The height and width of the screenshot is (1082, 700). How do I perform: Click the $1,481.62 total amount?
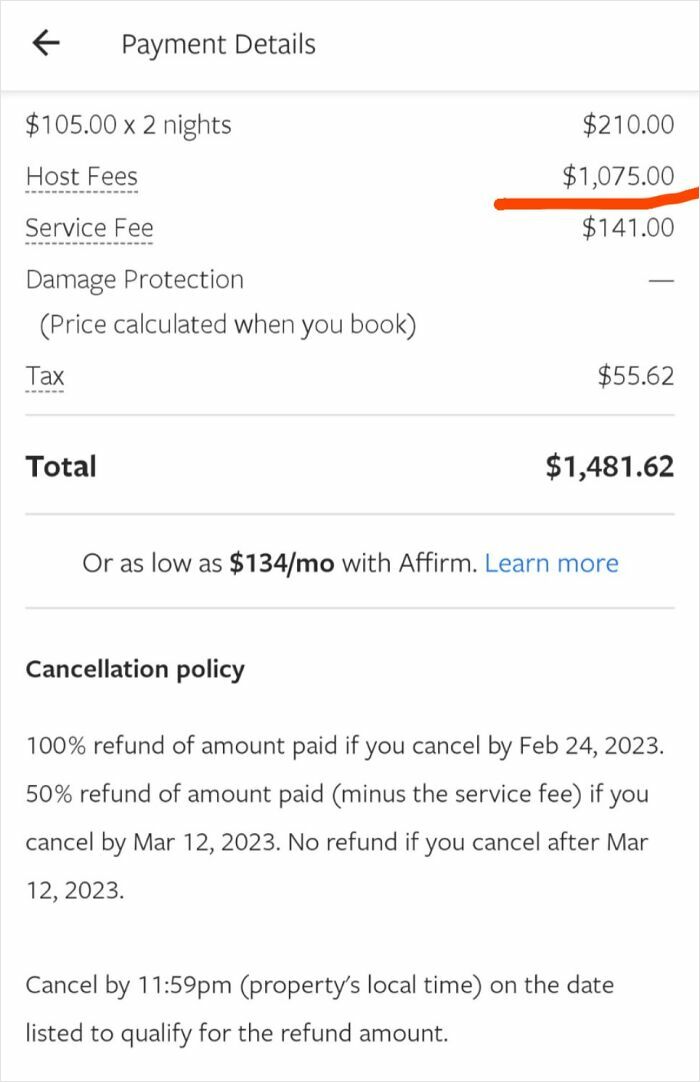click(x=609, y=467)
